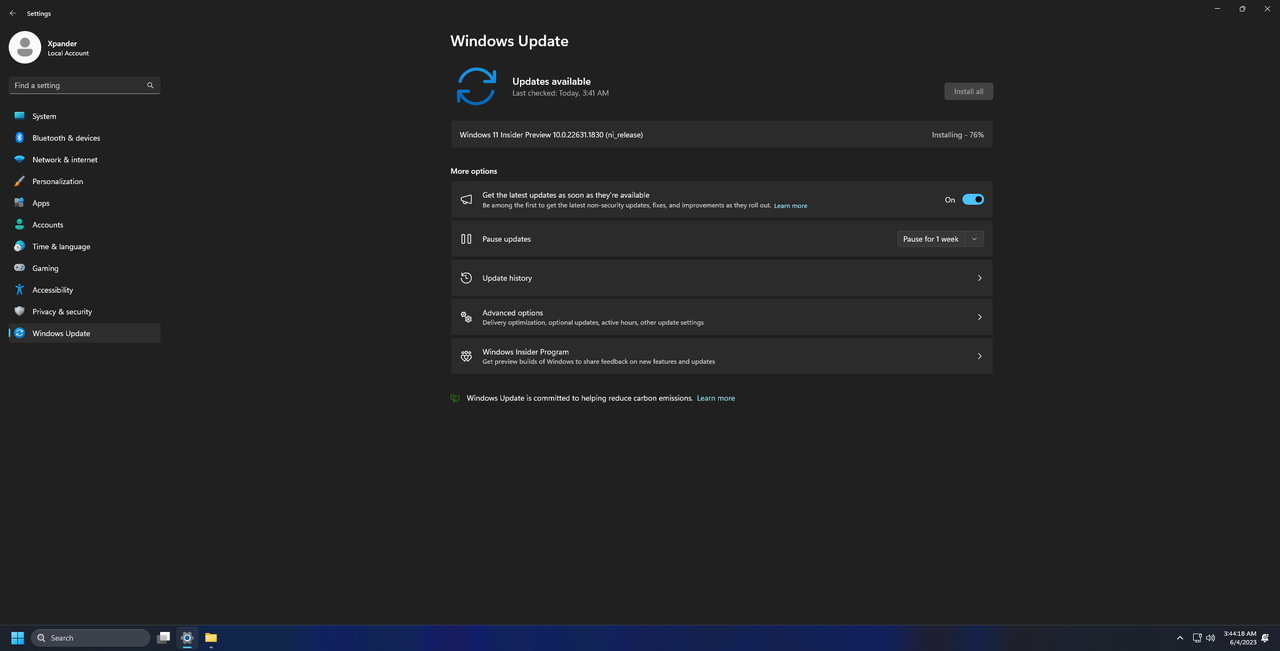The height and width of the screenshot is (651, 1280).
Task: Open the Update history row
Action: pyautogui.click(x=721, y=278)
